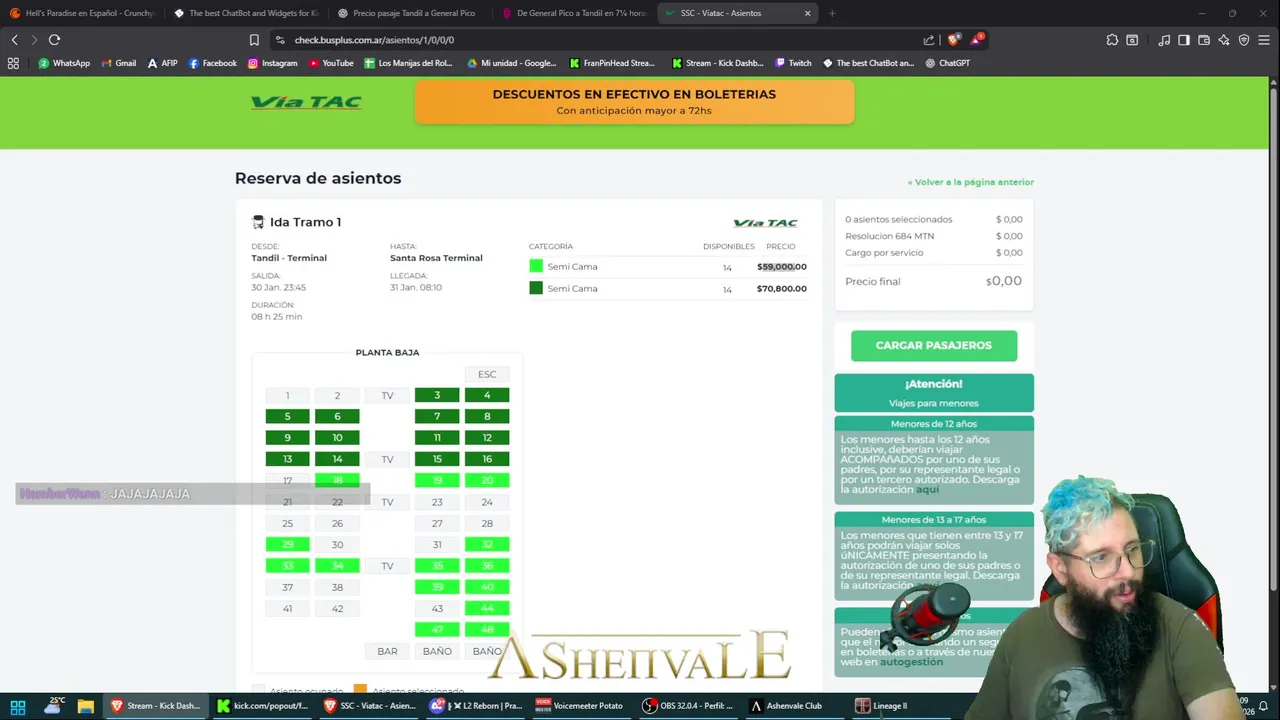Click the 'autogestión' link
1280x720 pixels.
(911, 662)
